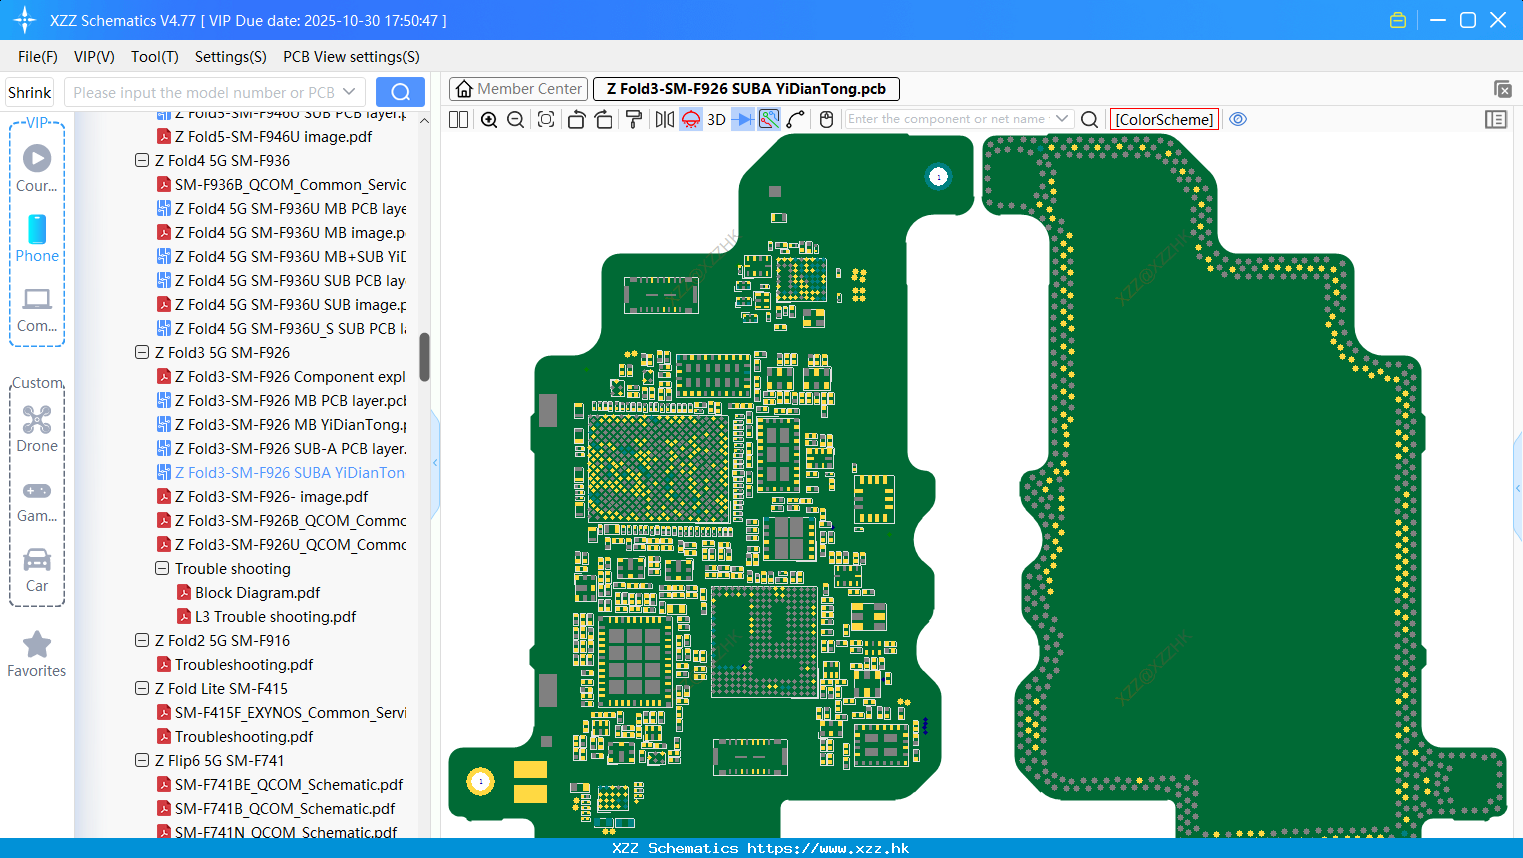Toggle the red net highlight icon
Image resolution: width=1523 pixels, height=858 pixels.
coord(691,119)
